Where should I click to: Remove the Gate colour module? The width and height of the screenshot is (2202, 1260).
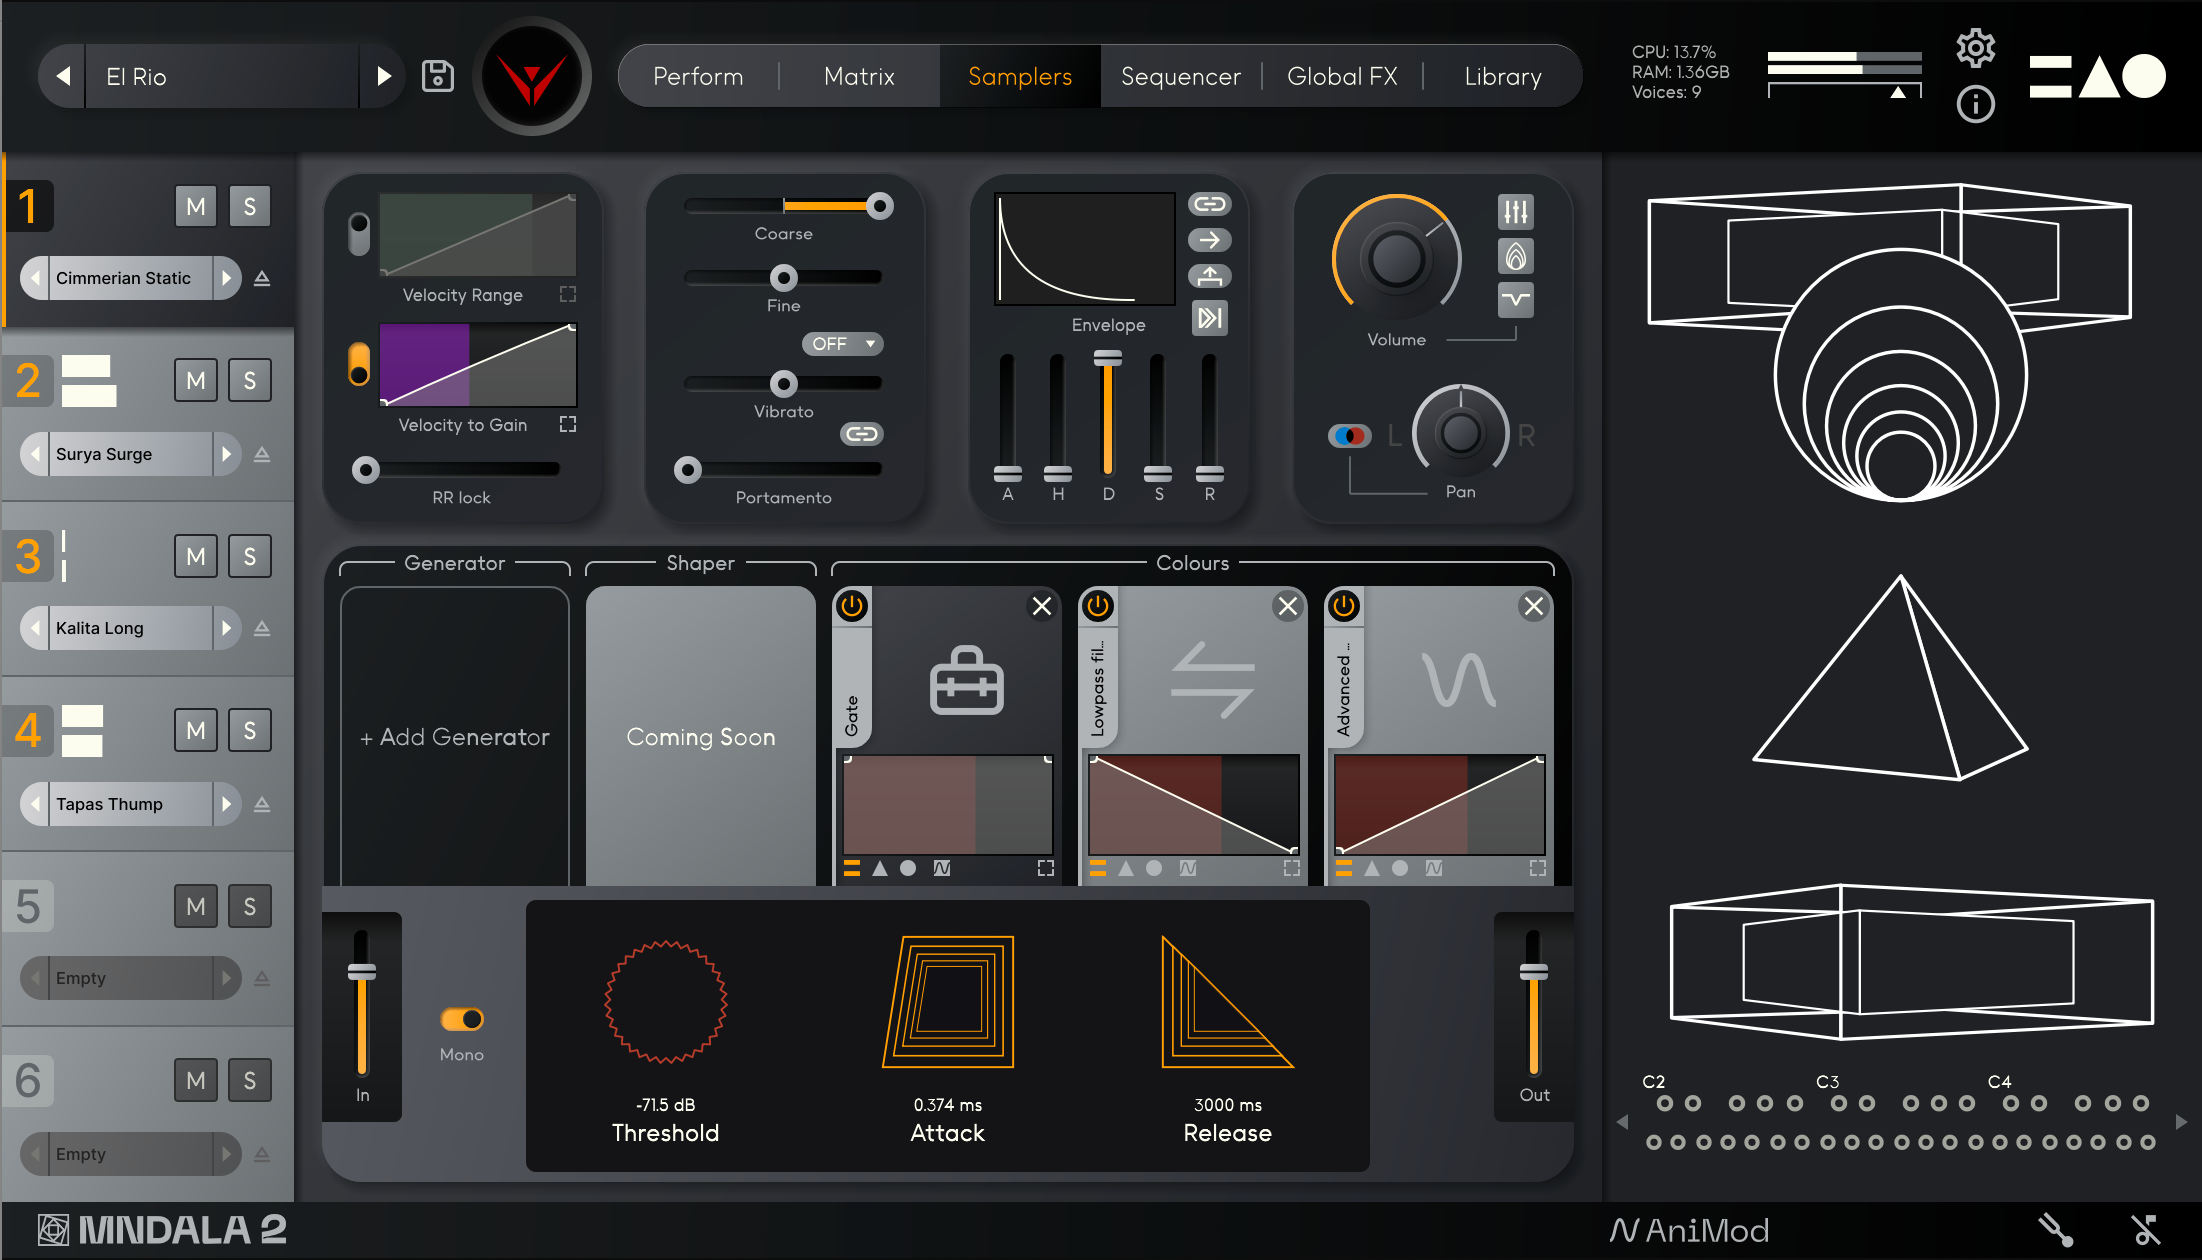(x=1041, y=606)
